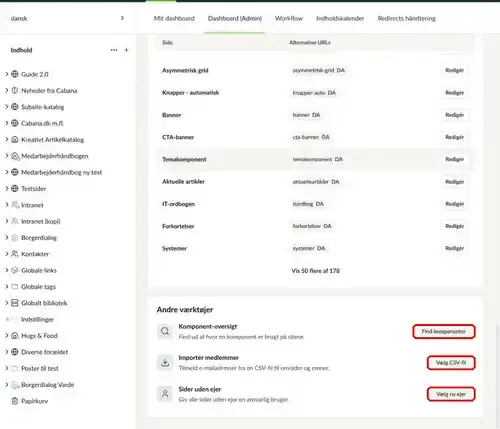Viewport: 500px width, 429px height.
Task: Click the Alternative URLs column header
Action: tap(310, 42)
